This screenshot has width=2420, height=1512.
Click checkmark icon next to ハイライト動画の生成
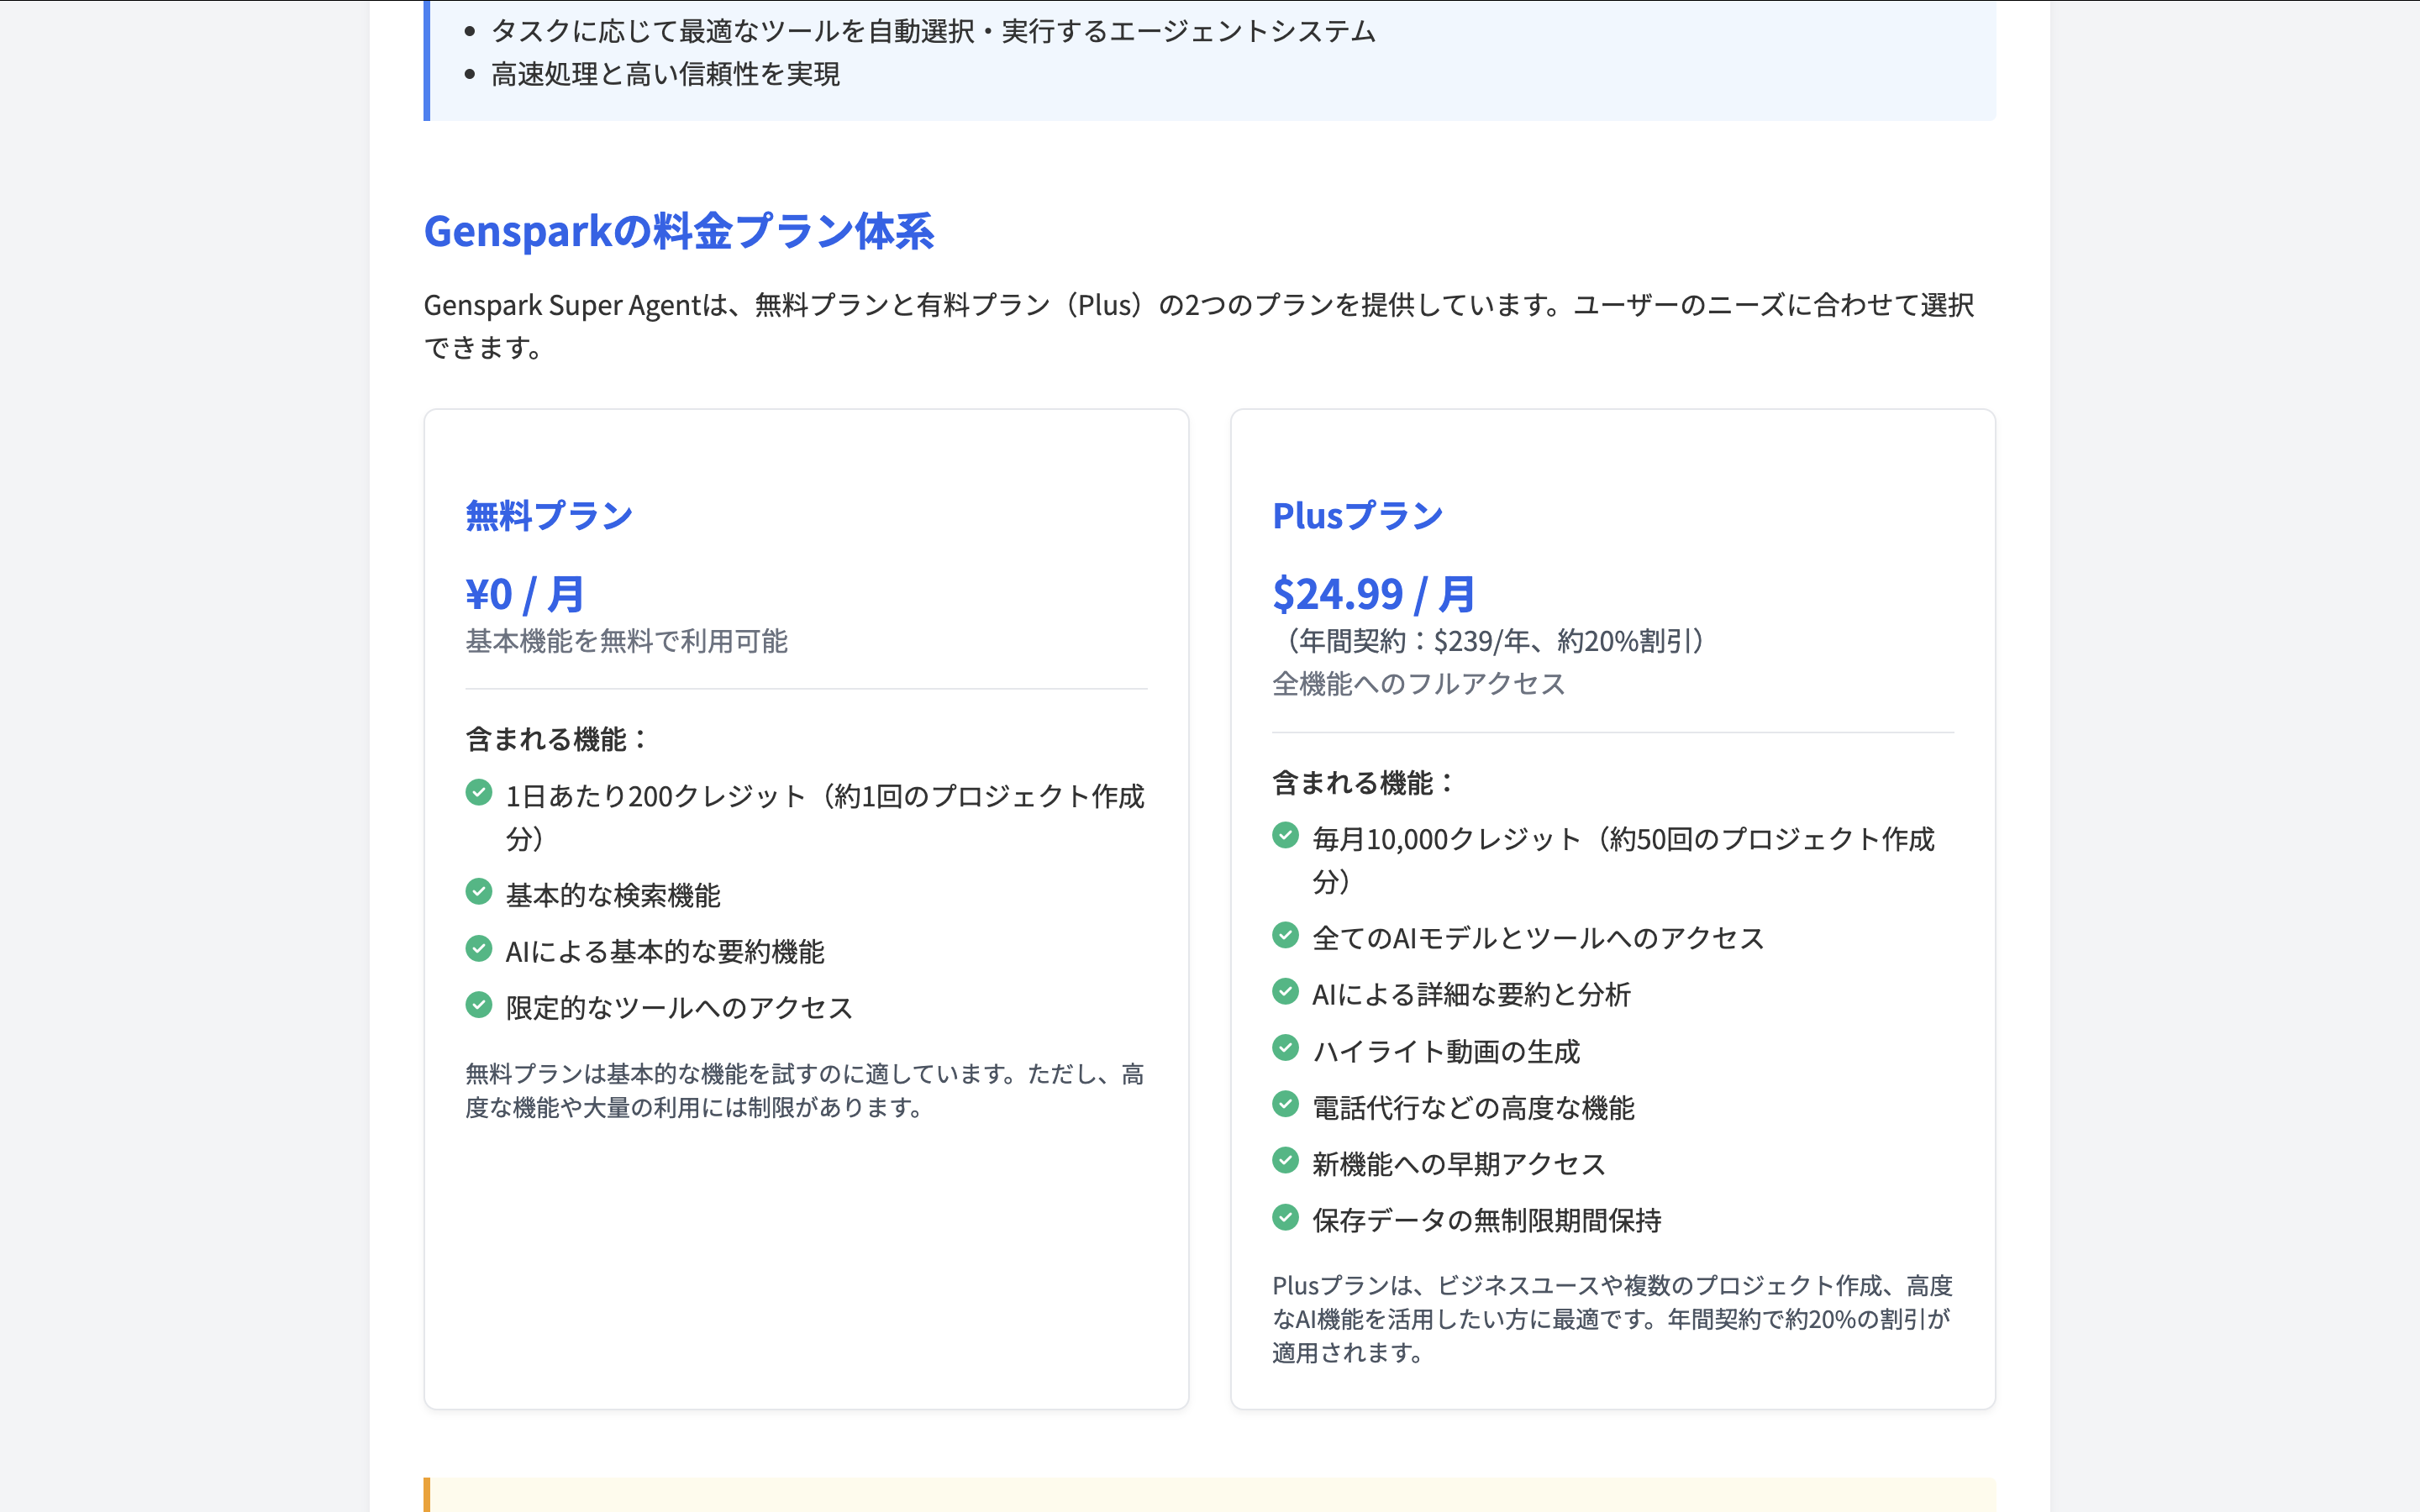point(1285,1048)
